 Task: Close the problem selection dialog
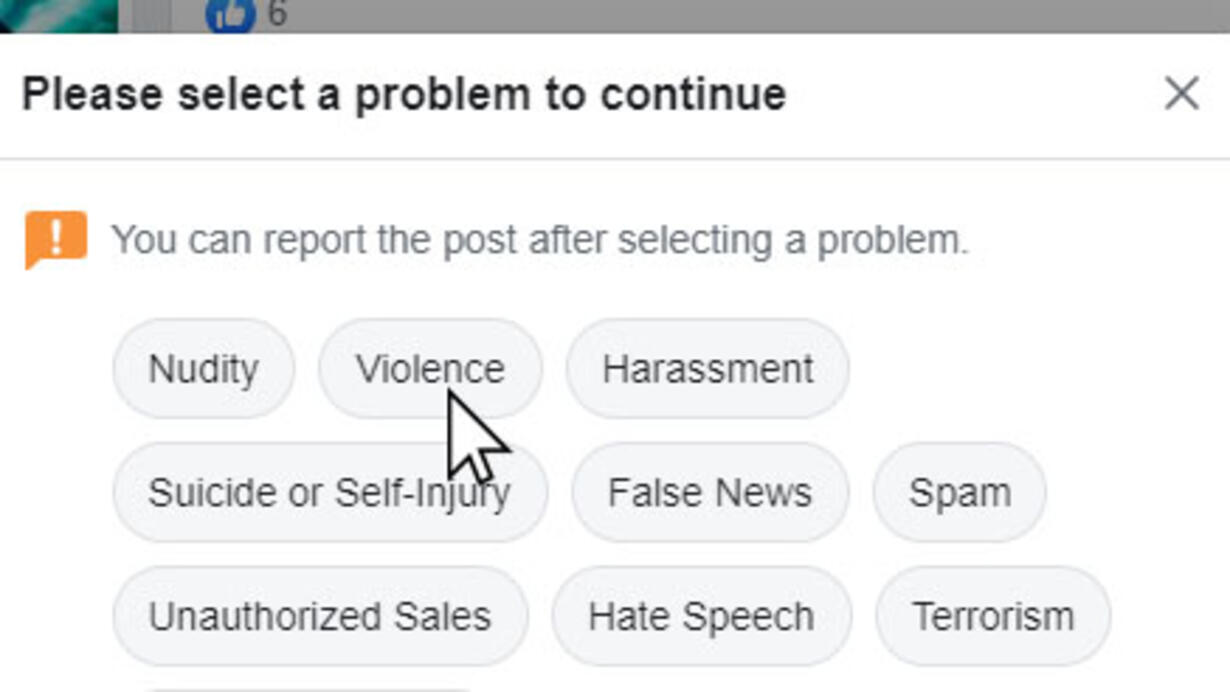click(x=1181, y=94)
